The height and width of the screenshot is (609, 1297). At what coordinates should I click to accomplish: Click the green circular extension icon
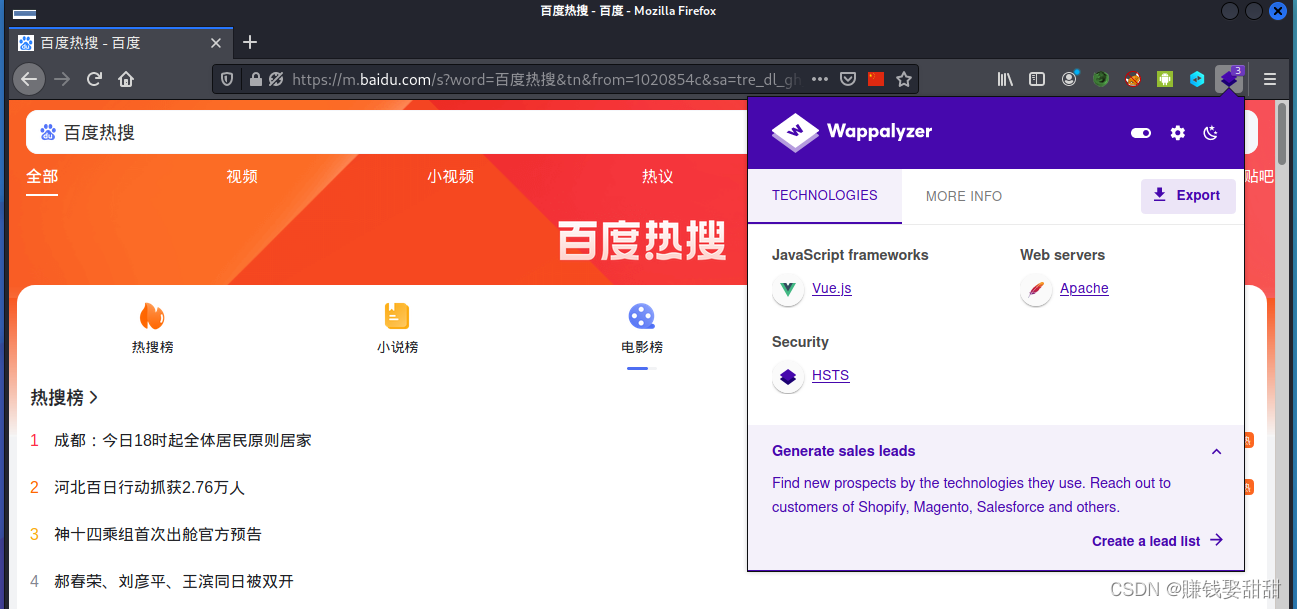(1101, 79)
